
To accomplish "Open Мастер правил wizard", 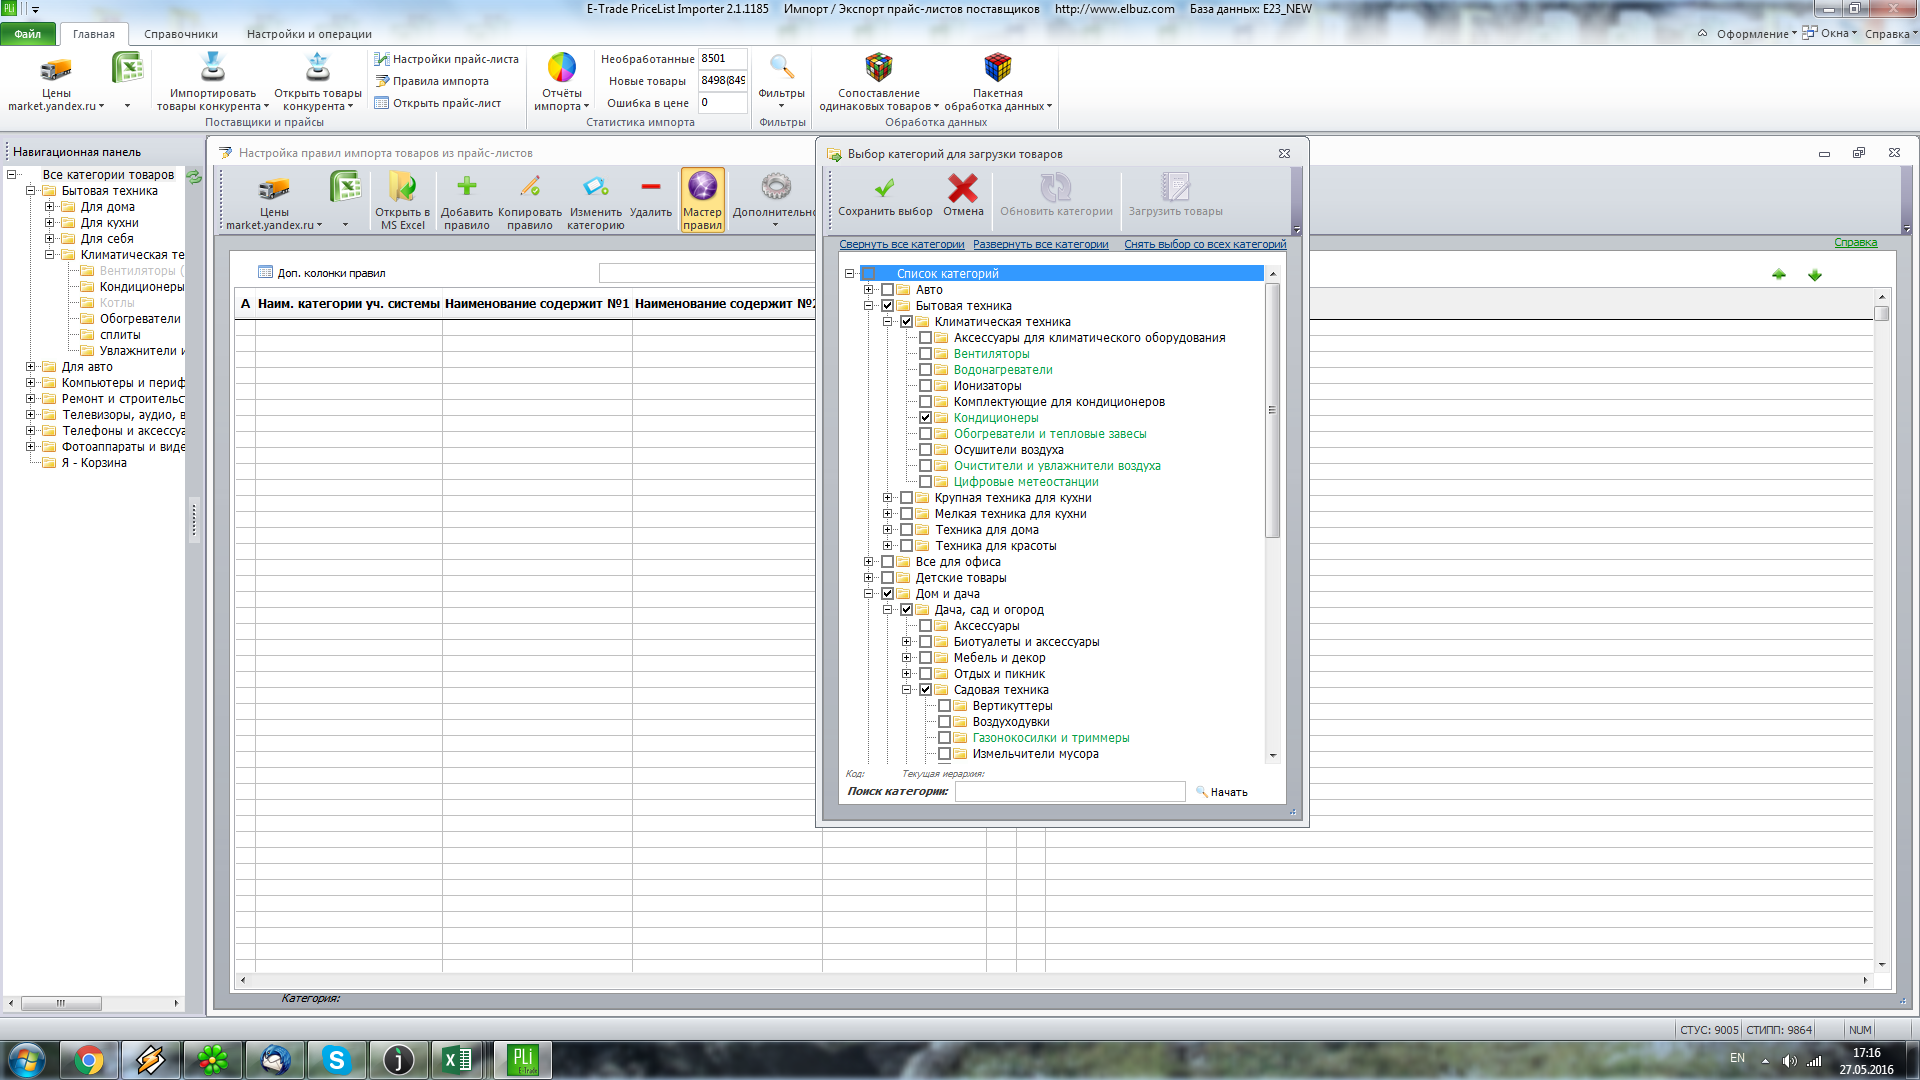I will 702,200.
